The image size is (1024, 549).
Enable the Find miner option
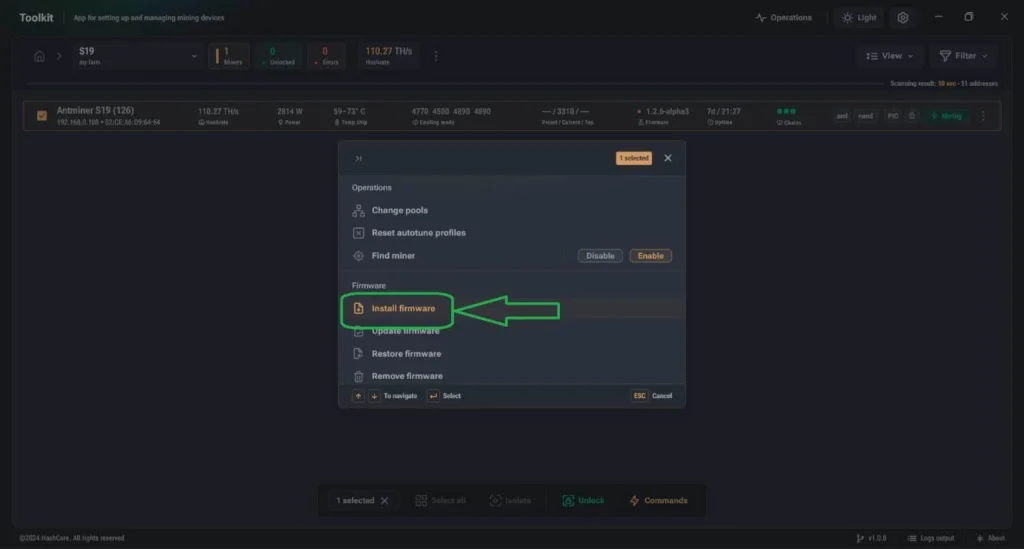[x=650, y=256]
